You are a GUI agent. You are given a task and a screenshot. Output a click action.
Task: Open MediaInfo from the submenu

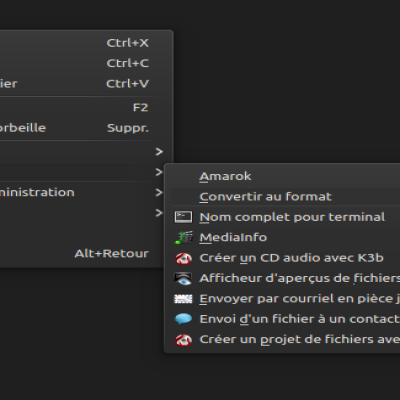pyautogui.click(x=285, y=238)
